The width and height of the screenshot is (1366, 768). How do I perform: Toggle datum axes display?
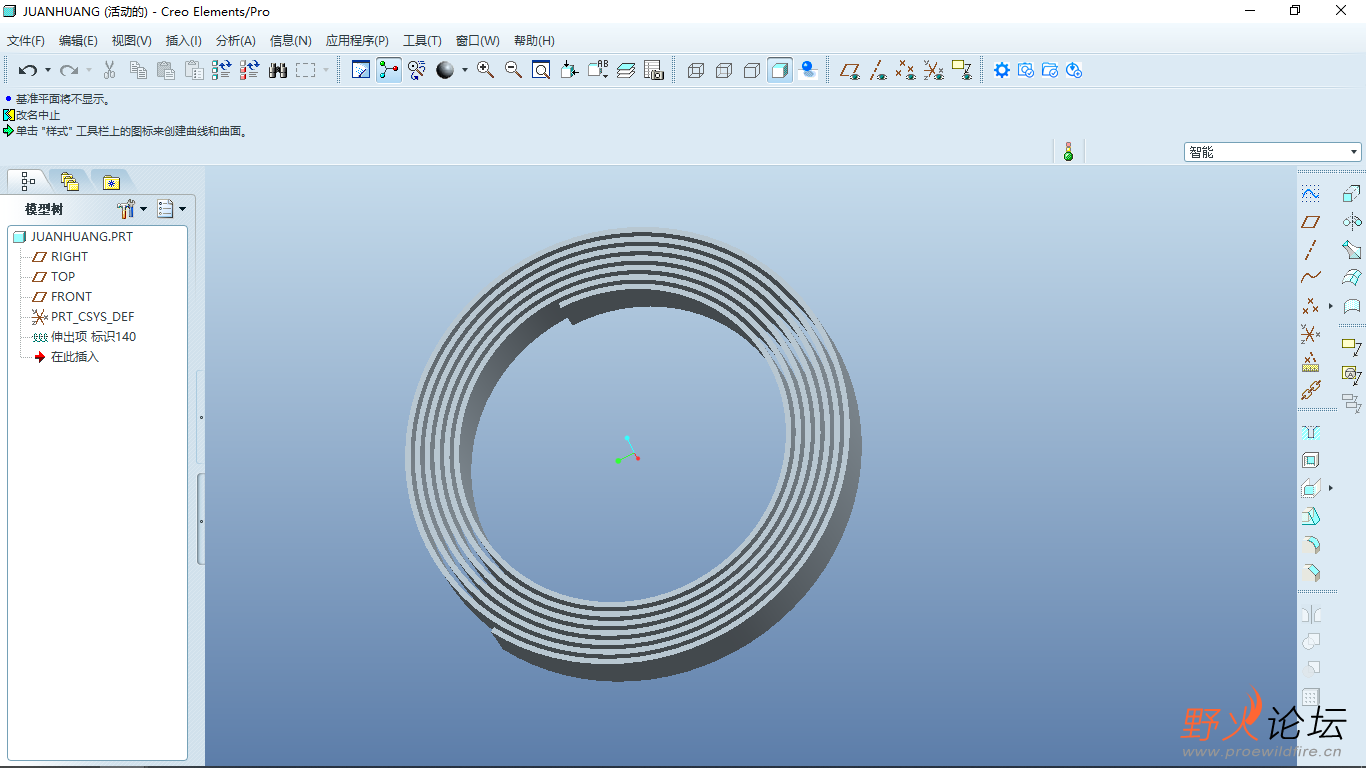878,70
